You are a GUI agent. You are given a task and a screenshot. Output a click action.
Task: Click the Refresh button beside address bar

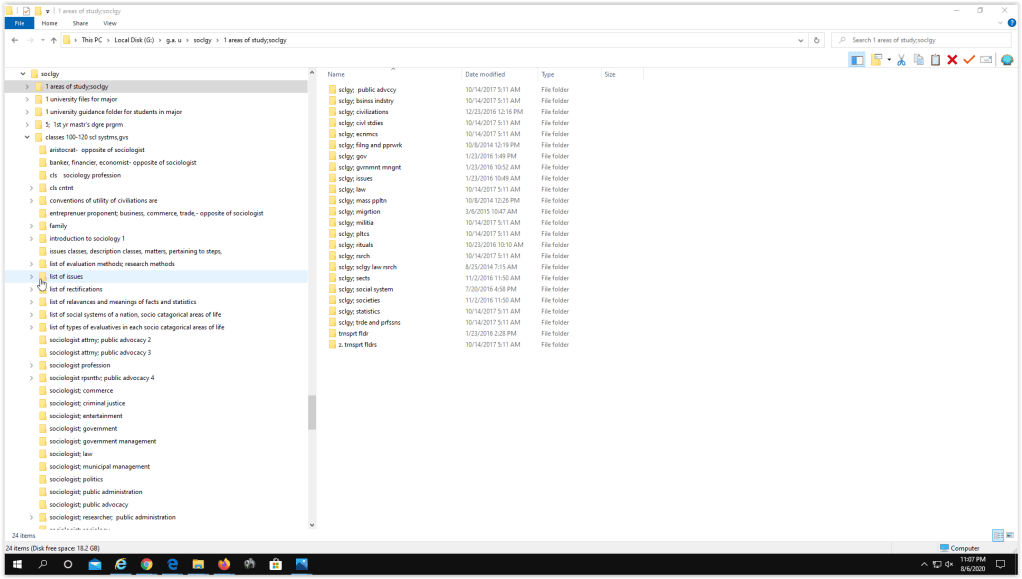coord(817,40)
